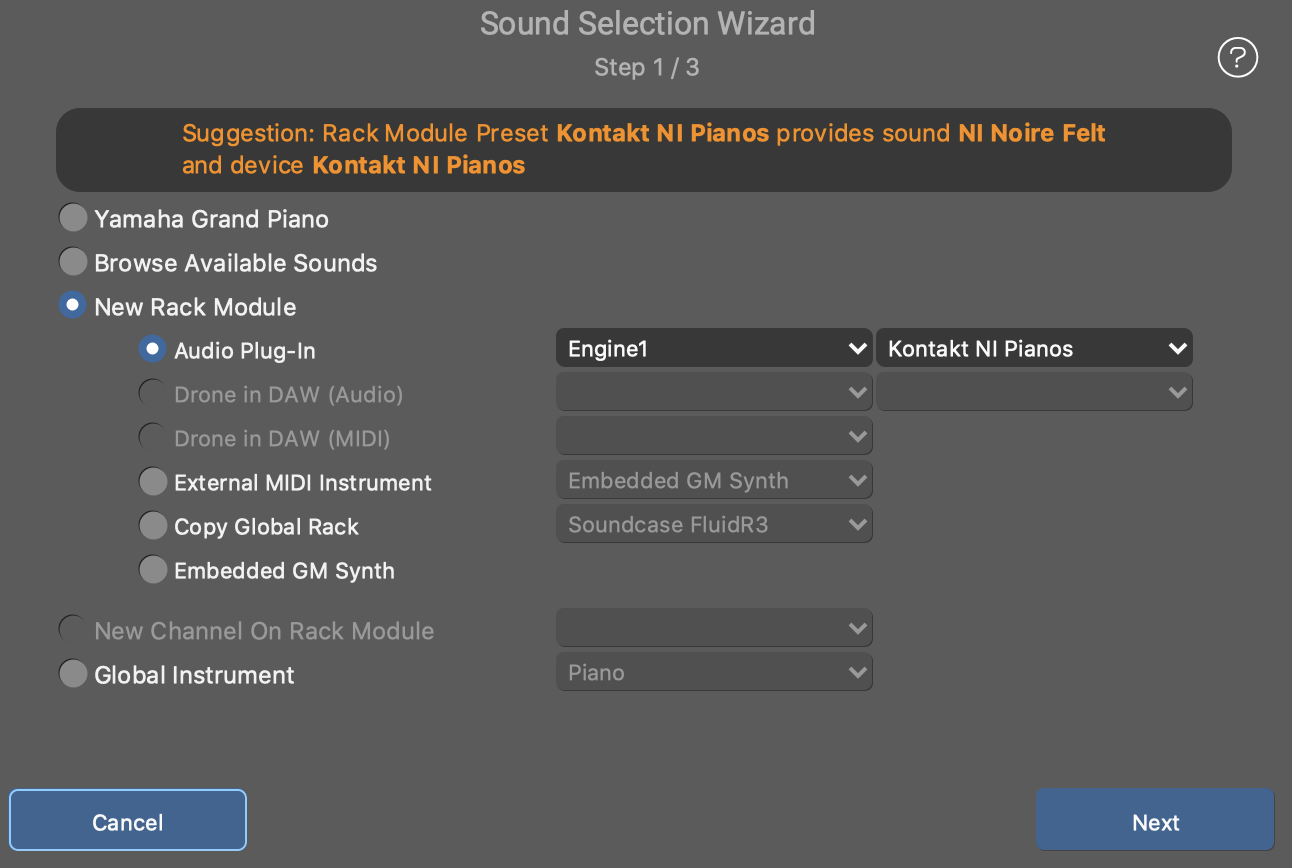Choose External MIDI Instrument option
Image resolution: width=1292 pixels, height=868 pixels.
(x=153, y=482)
